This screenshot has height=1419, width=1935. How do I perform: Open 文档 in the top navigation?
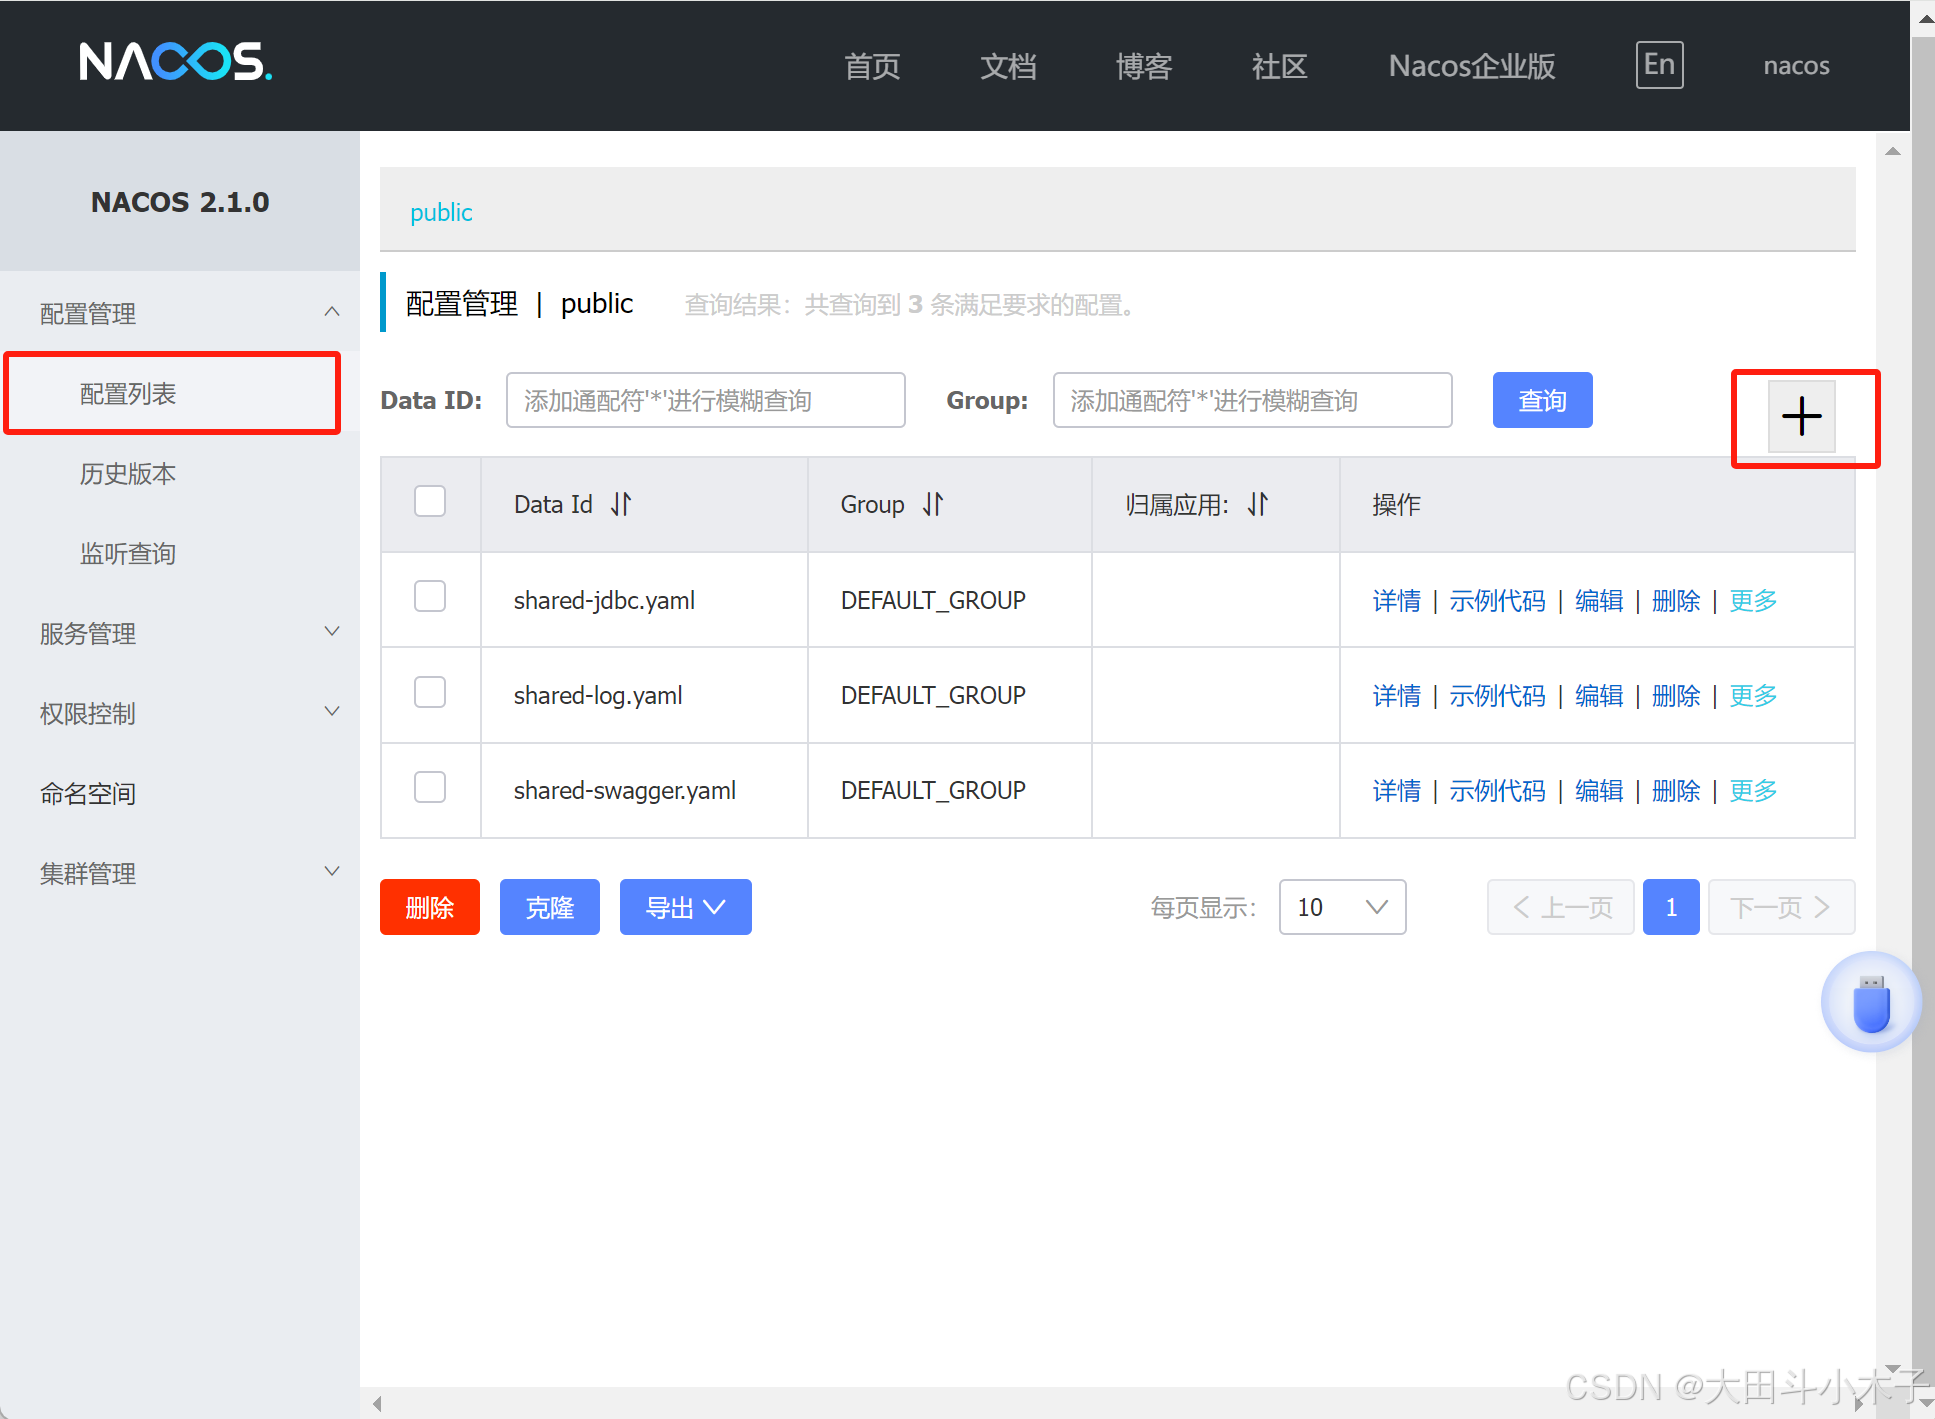pos(1008,66)
